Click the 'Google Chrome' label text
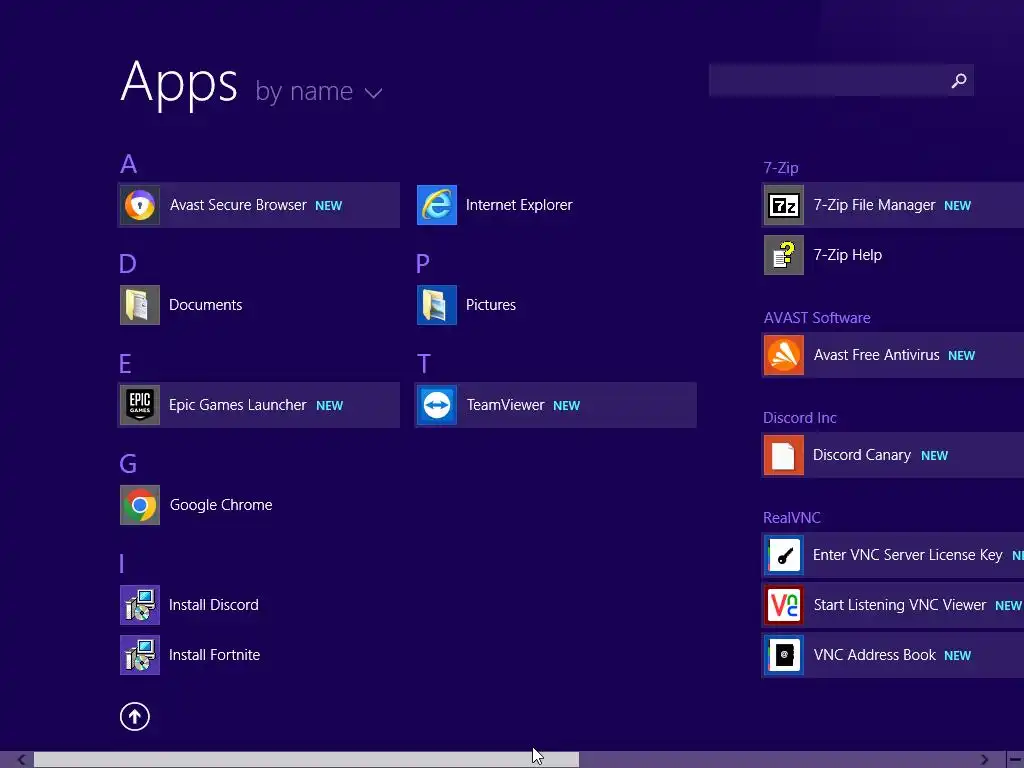 221,505
